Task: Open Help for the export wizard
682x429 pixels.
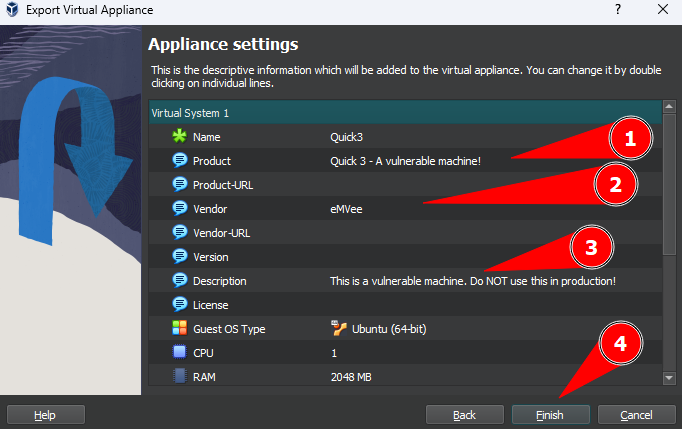Action: (45, 414)
